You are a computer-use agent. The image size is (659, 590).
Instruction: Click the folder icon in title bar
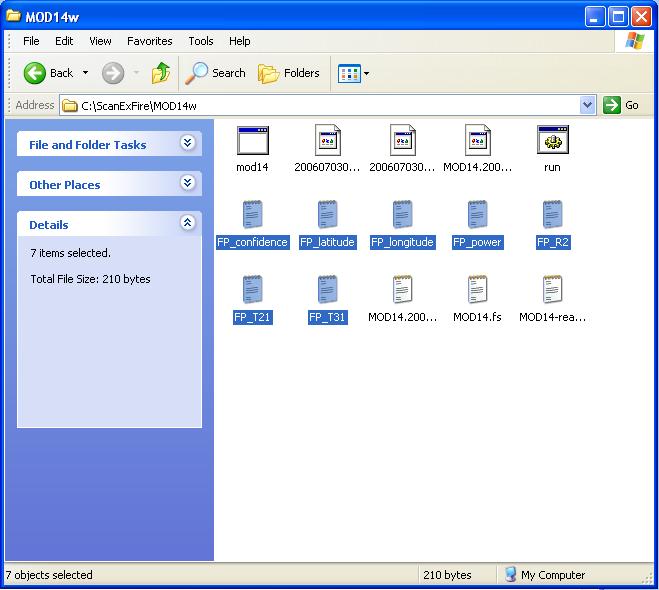coord(13,16)
